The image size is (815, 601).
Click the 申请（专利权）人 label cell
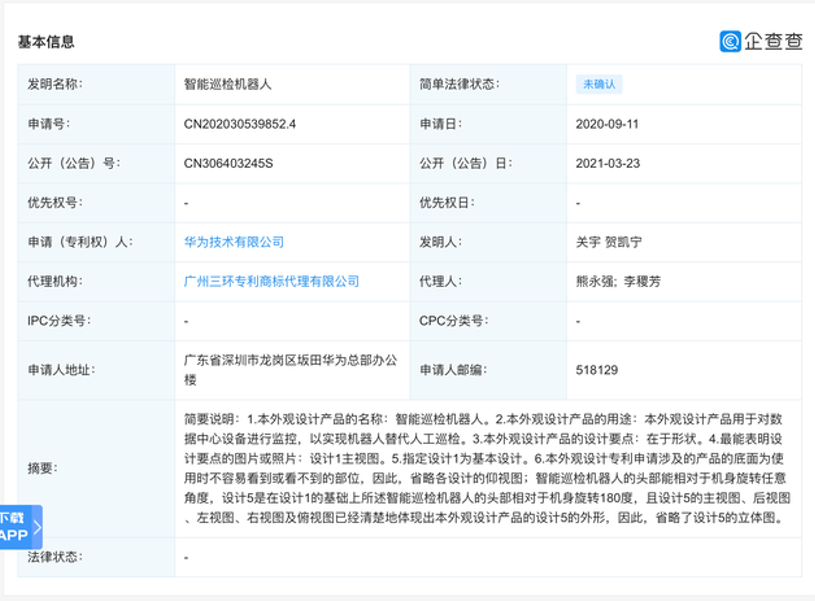(96, 242)
